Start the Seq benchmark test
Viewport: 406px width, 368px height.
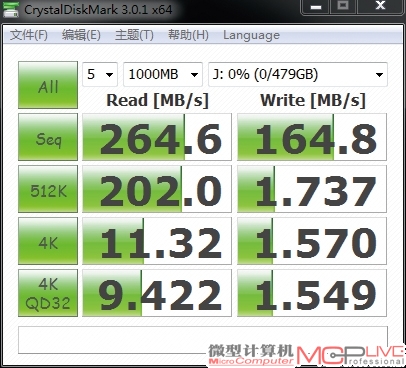[48, 137]
